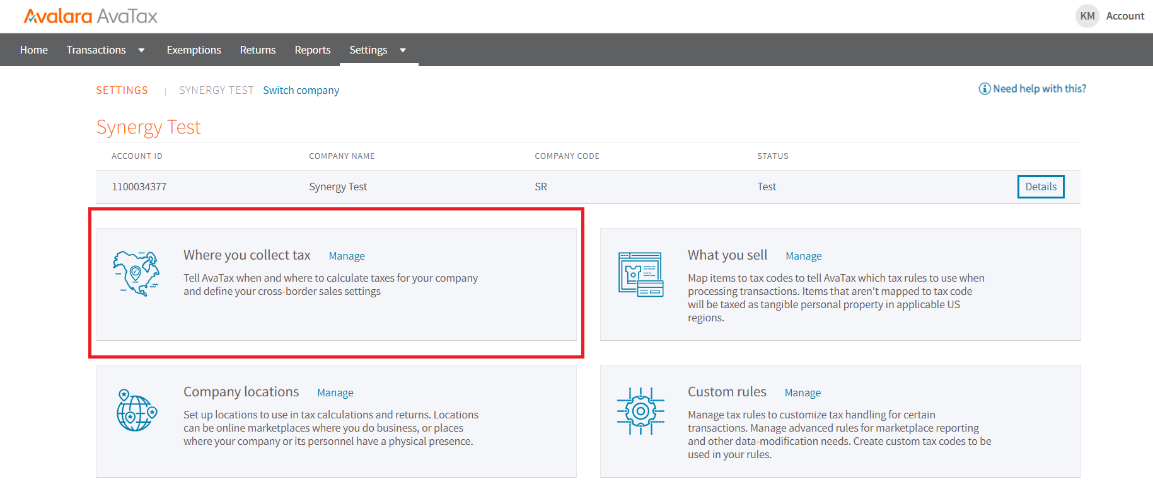Click the Where you collect tax title
Screen dimensions: 1153x494
coord(247,255)
